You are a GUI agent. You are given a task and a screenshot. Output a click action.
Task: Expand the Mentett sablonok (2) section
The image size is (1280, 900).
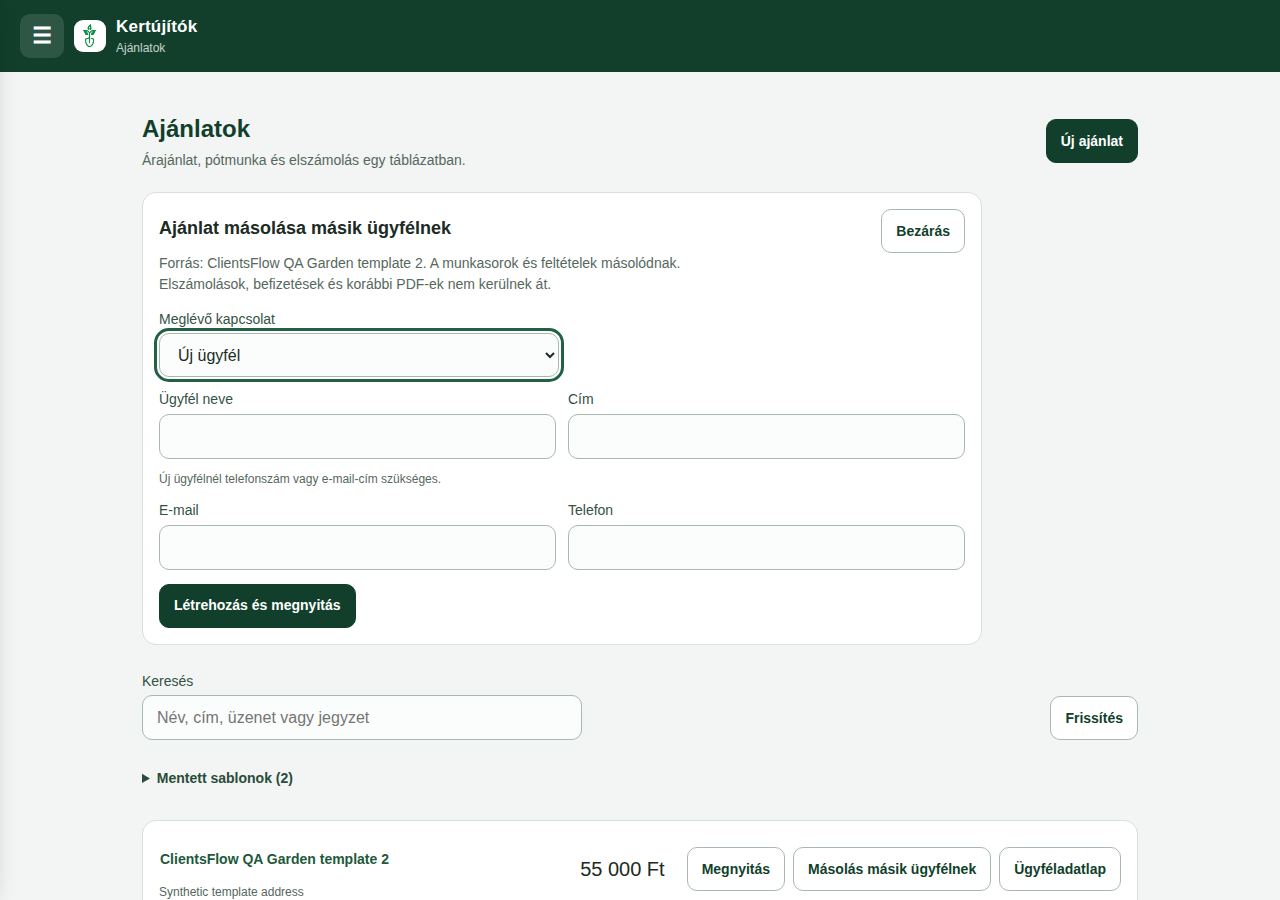tap(218, 778)
